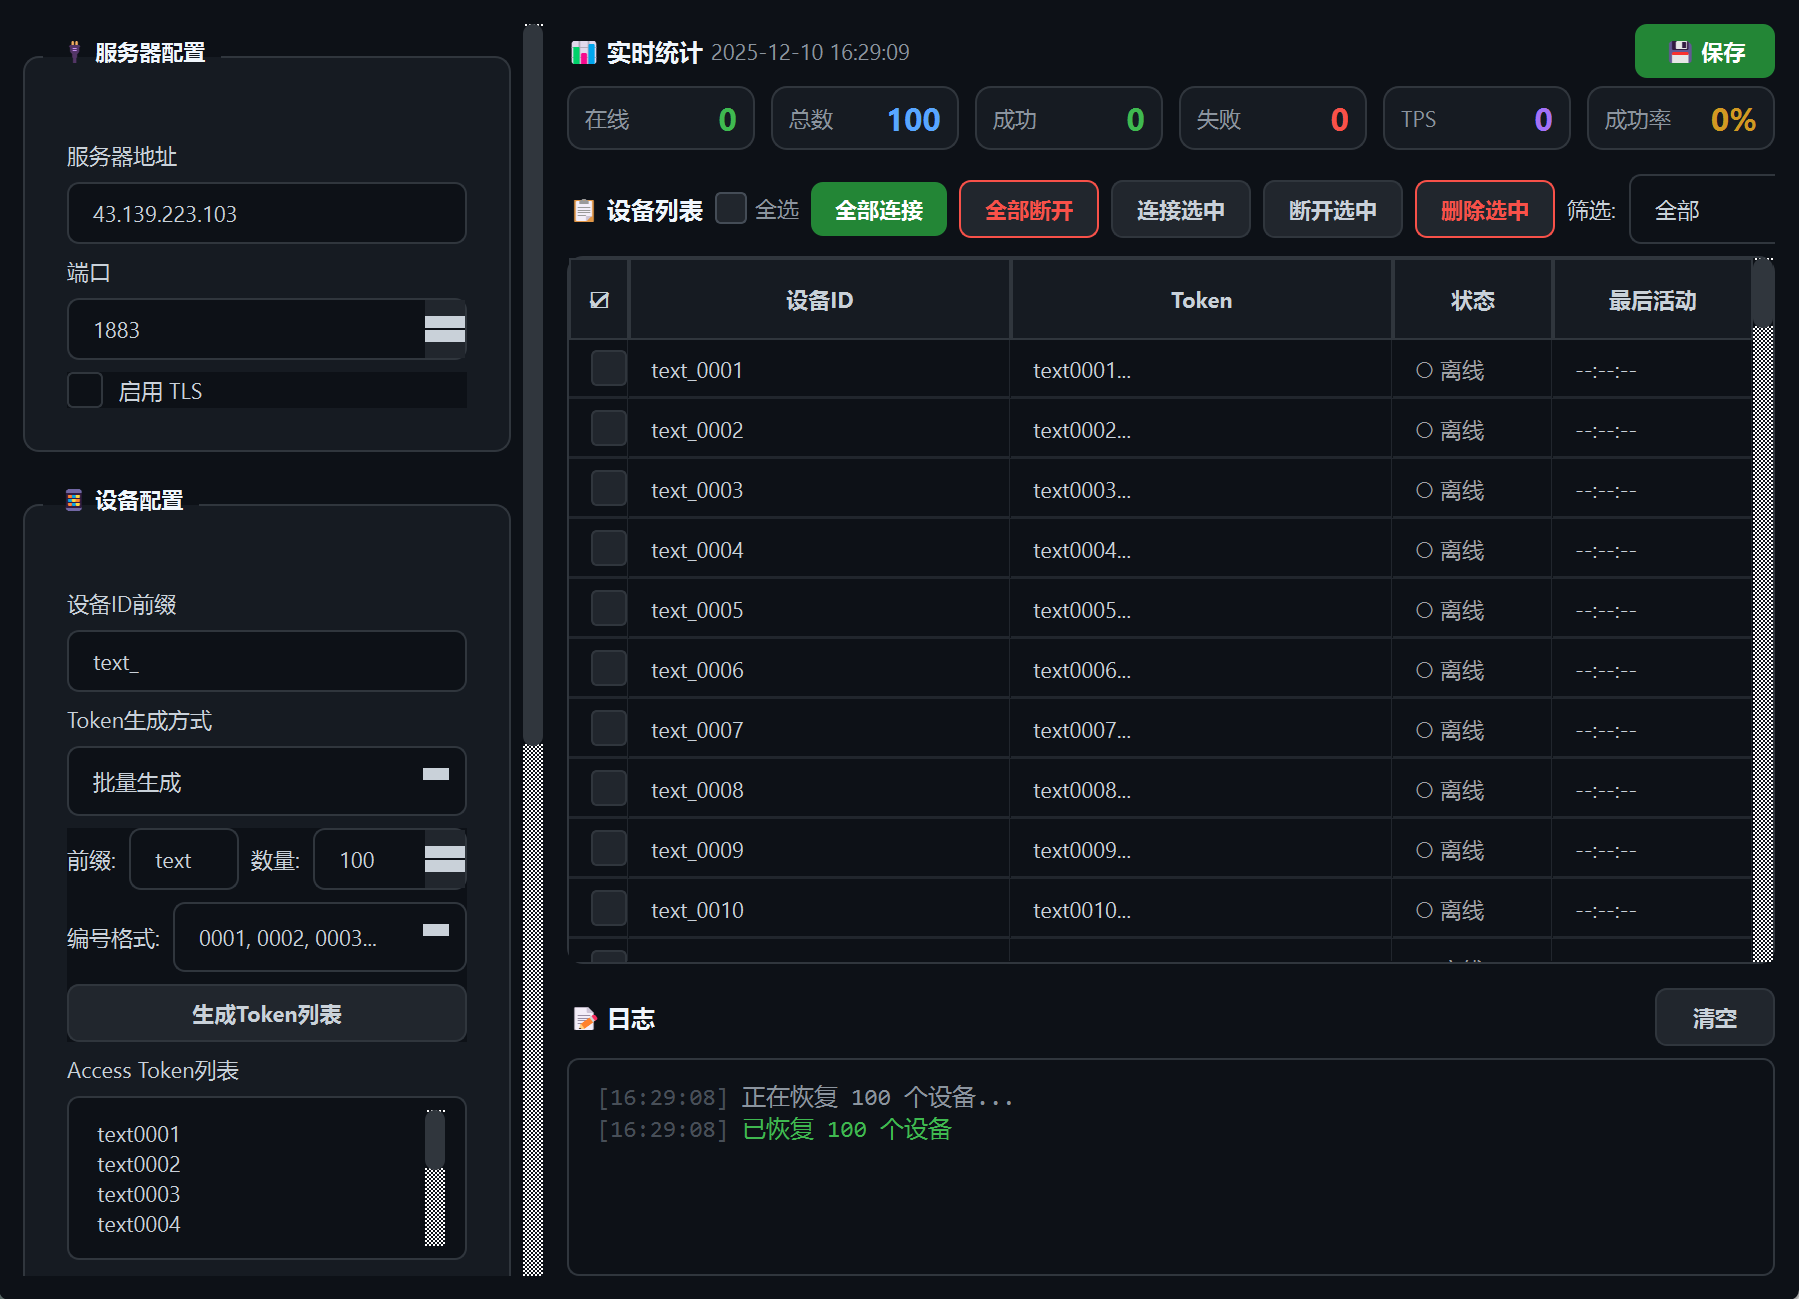The width and height of the screenshot is (1799, 1299).
Task: Open the Token生成方式 批量生成 dropdown
Action: (266, 781)
